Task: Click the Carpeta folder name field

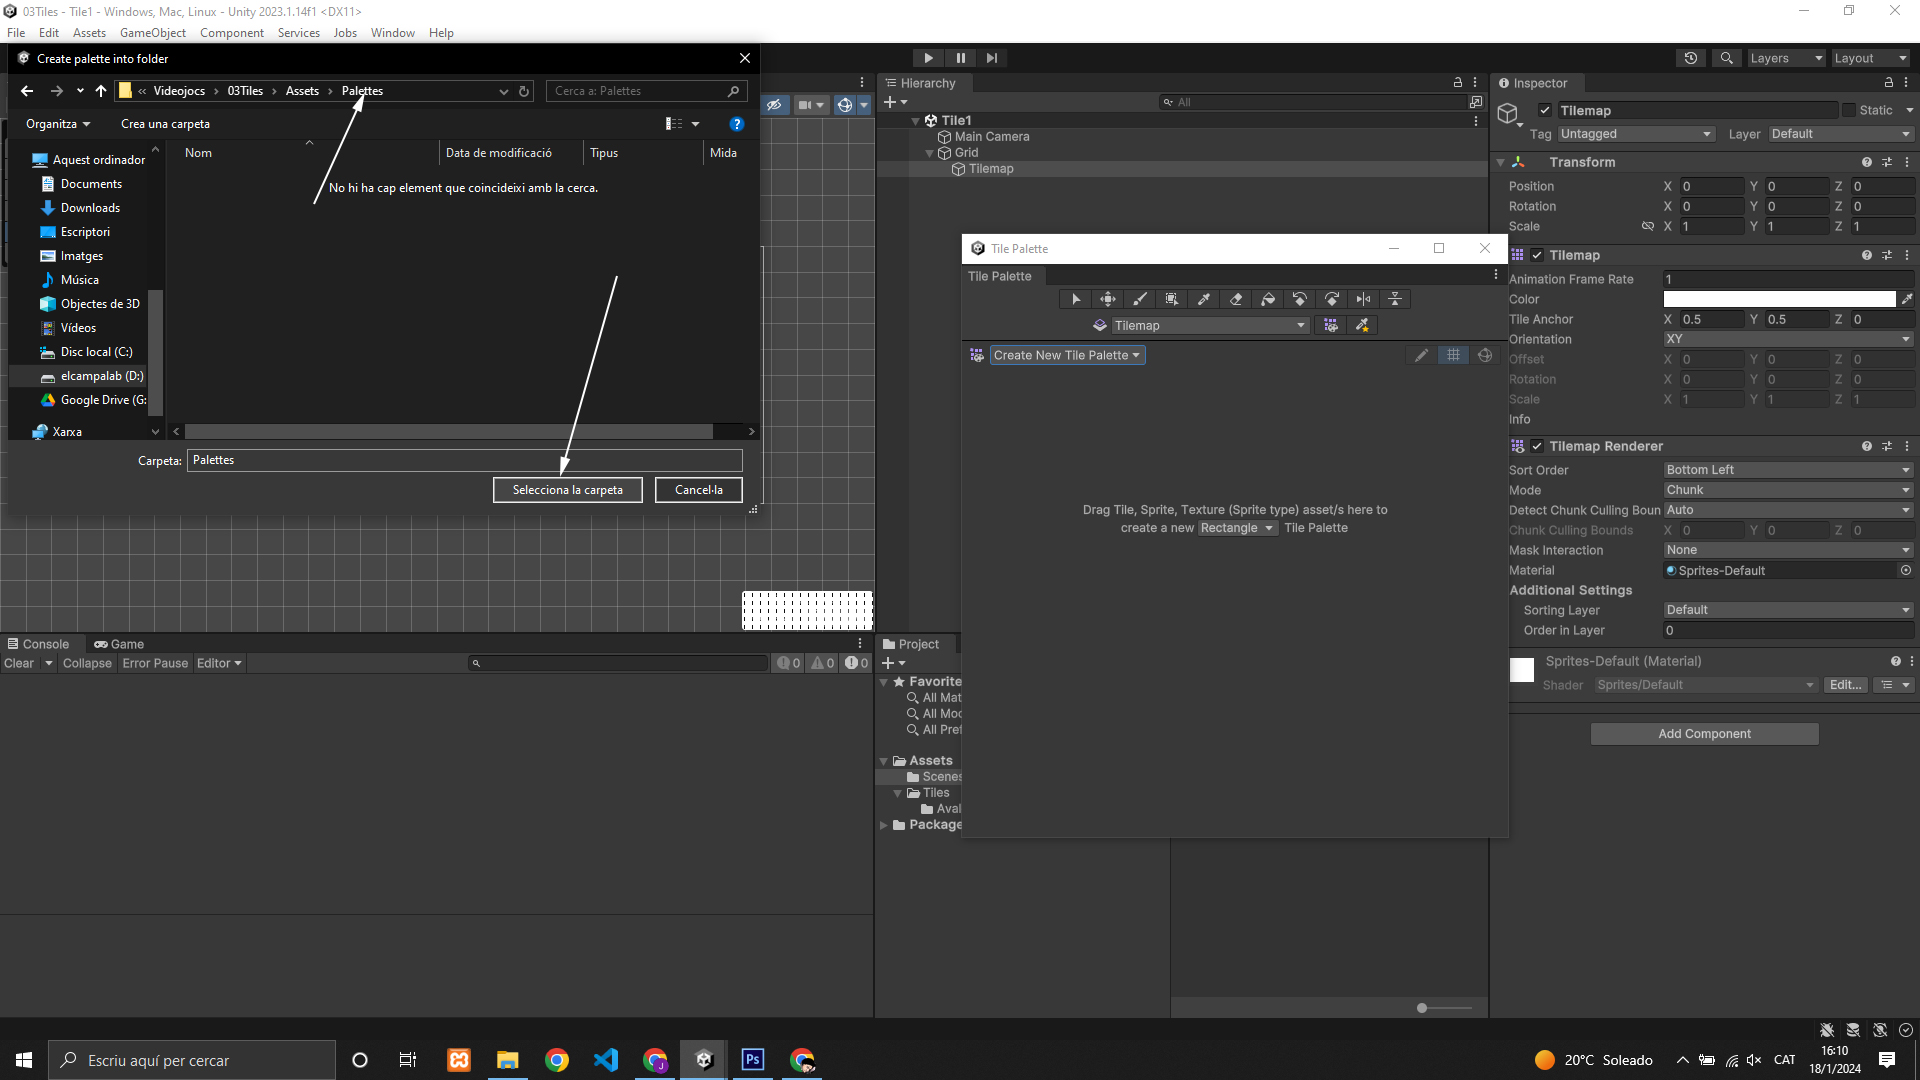Action: (464, 460)
